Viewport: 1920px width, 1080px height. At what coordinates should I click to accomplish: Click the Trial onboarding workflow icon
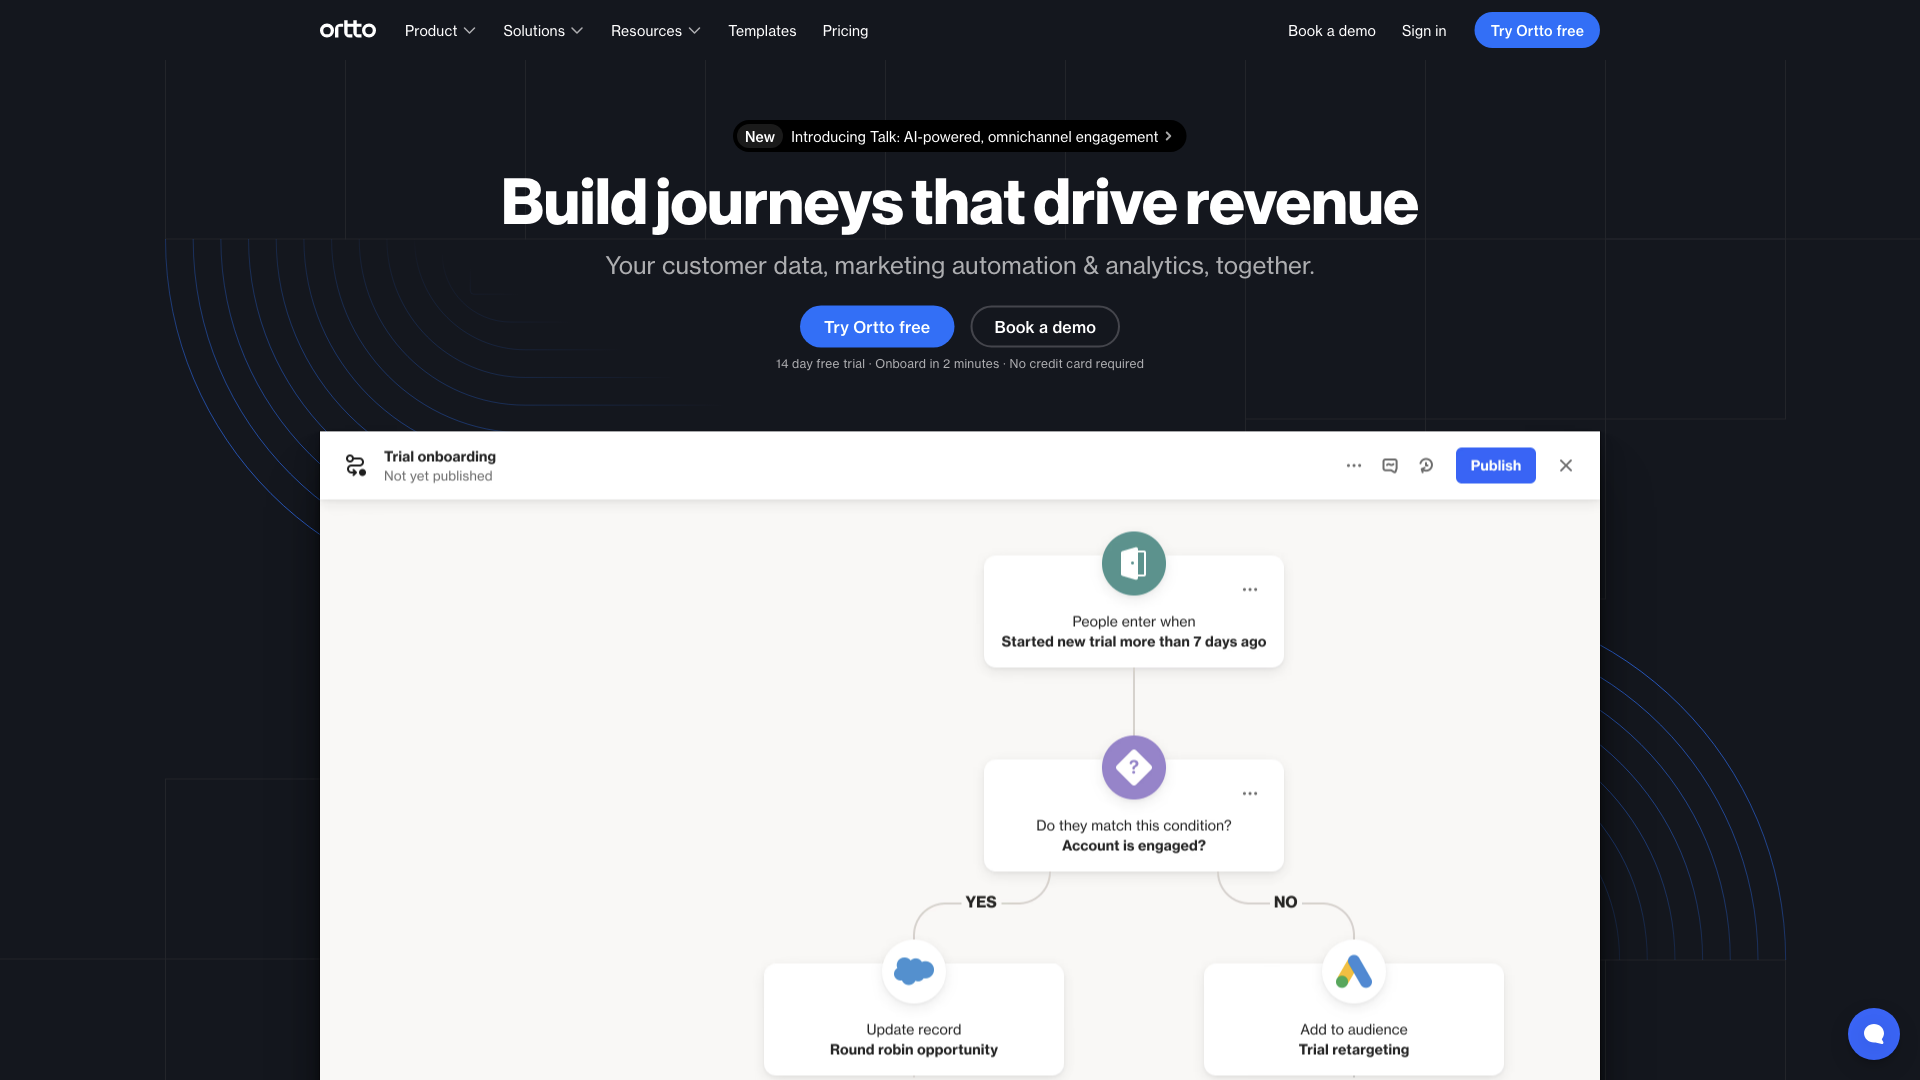tap(356, 465)
